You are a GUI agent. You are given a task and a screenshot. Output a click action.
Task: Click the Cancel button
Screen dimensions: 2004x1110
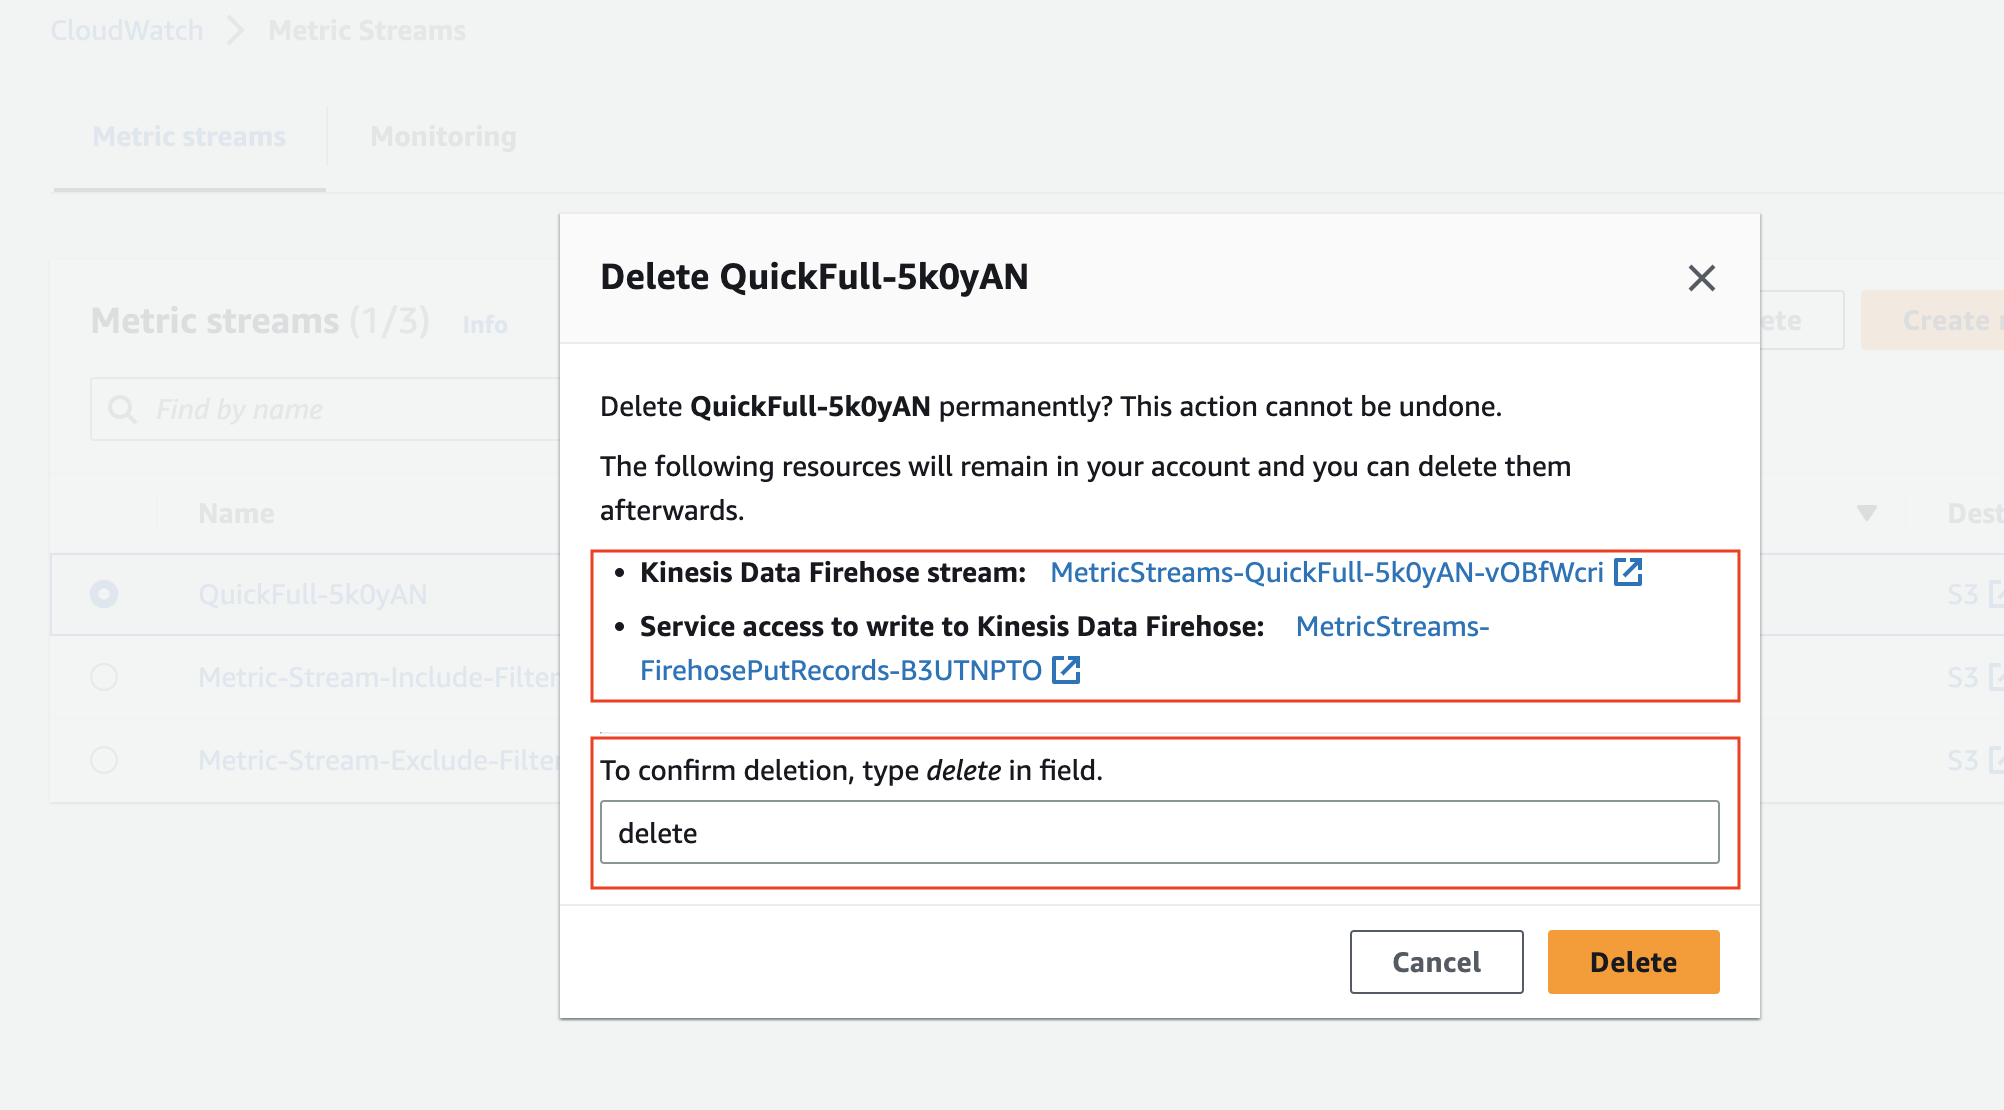point(1436,962)
